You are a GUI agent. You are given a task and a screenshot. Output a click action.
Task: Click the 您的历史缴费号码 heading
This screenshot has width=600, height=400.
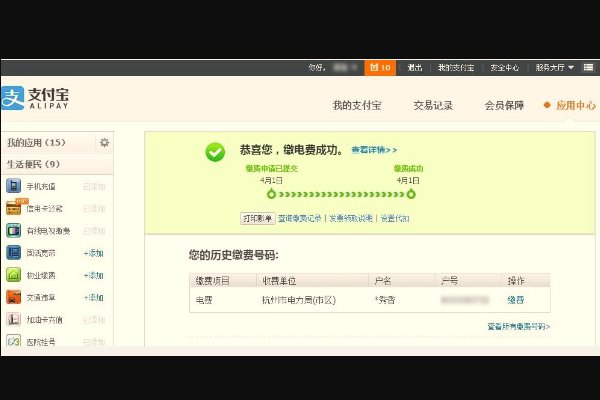pyautogui.click(x=233, y=255)
